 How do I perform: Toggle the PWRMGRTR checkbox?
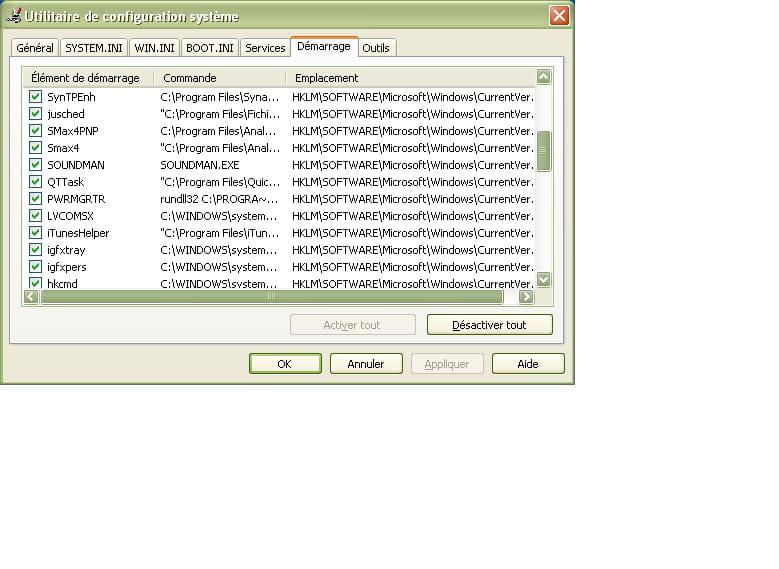click(x=35, y=198)
